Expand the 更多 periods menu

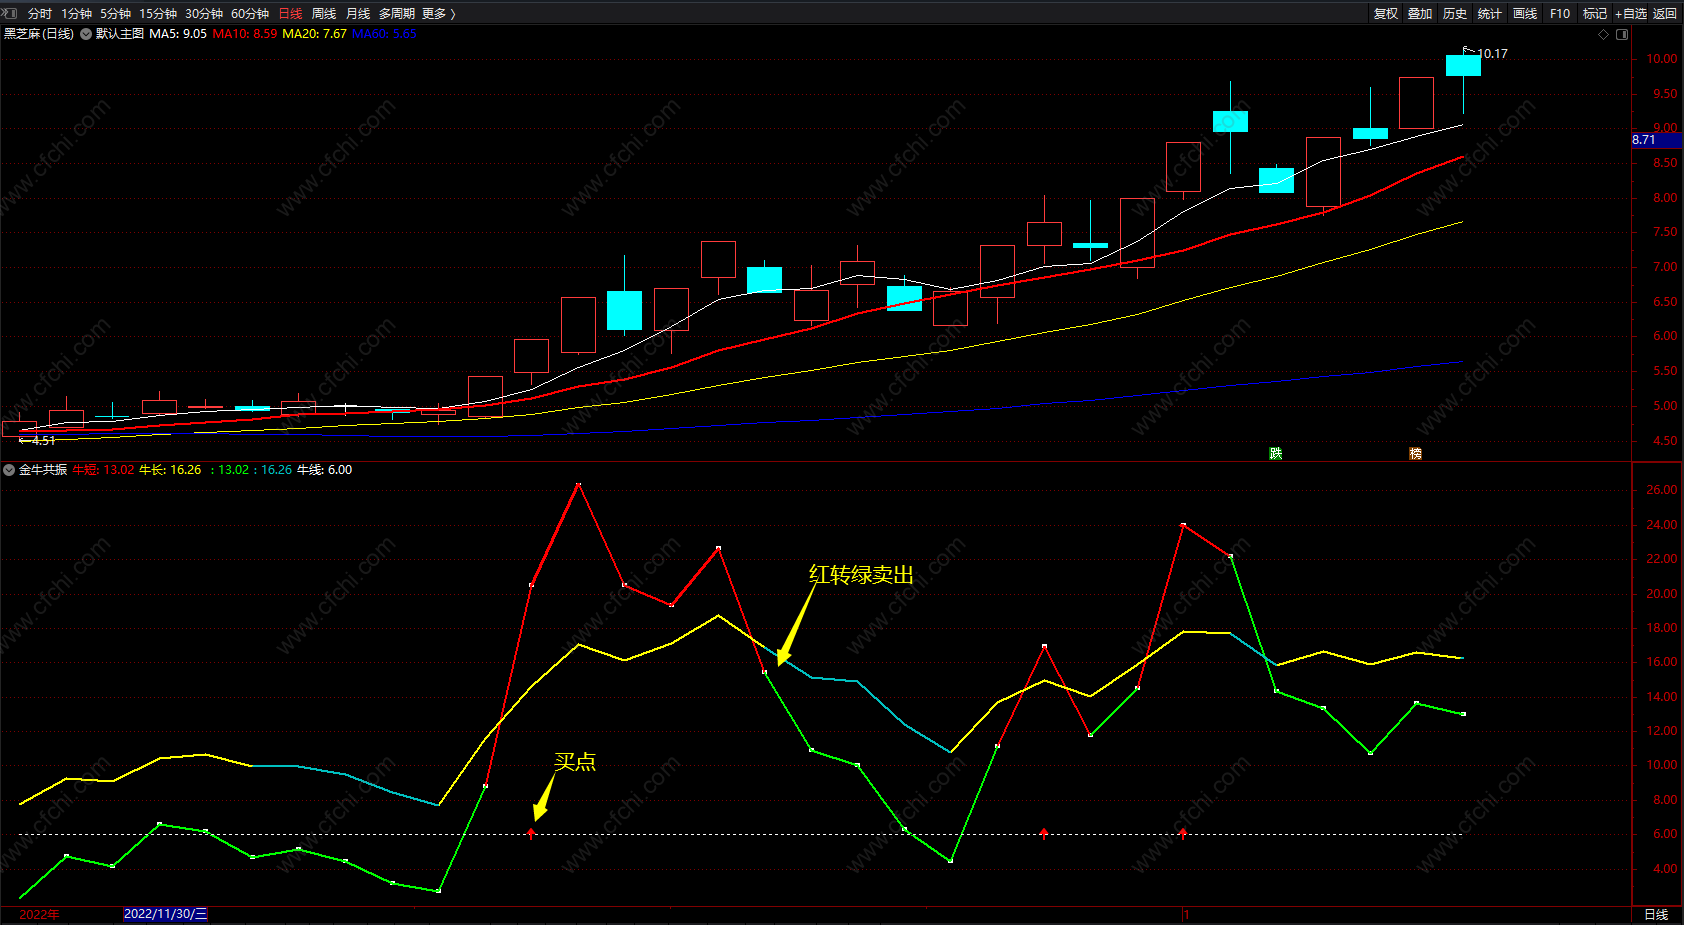[x=439, y=14]
